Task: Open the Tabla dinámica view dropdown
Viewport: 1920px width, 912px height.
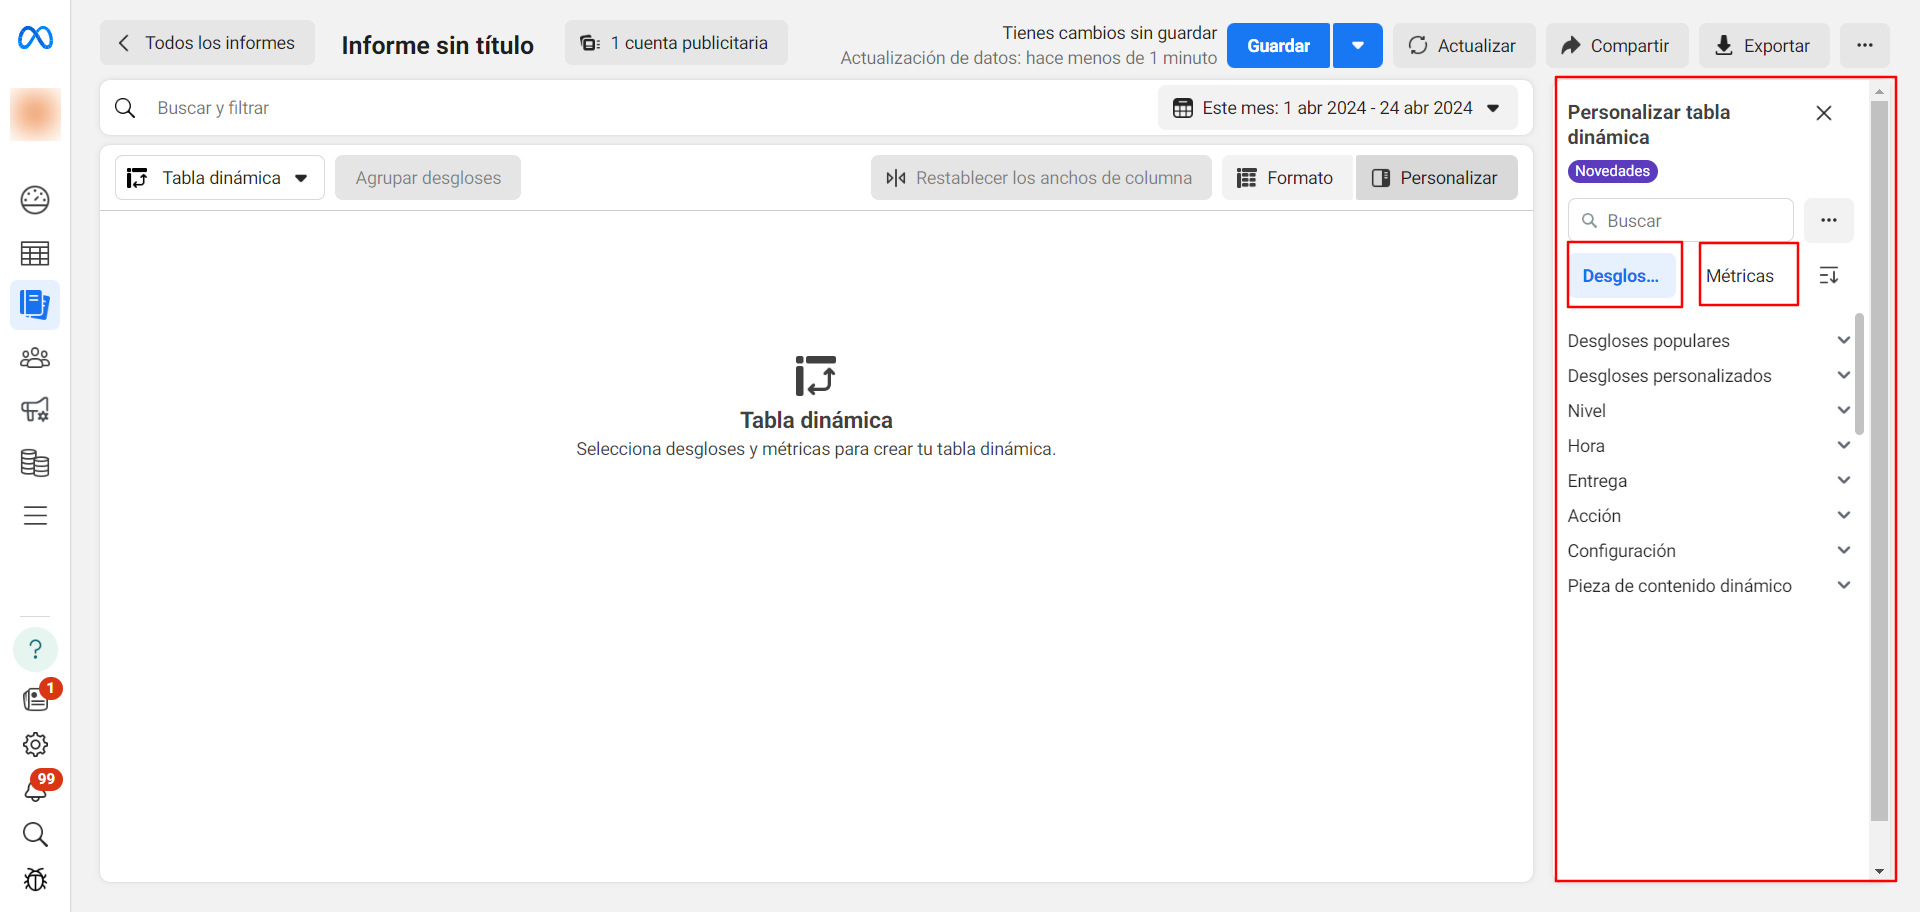Action: pos(220,178)
